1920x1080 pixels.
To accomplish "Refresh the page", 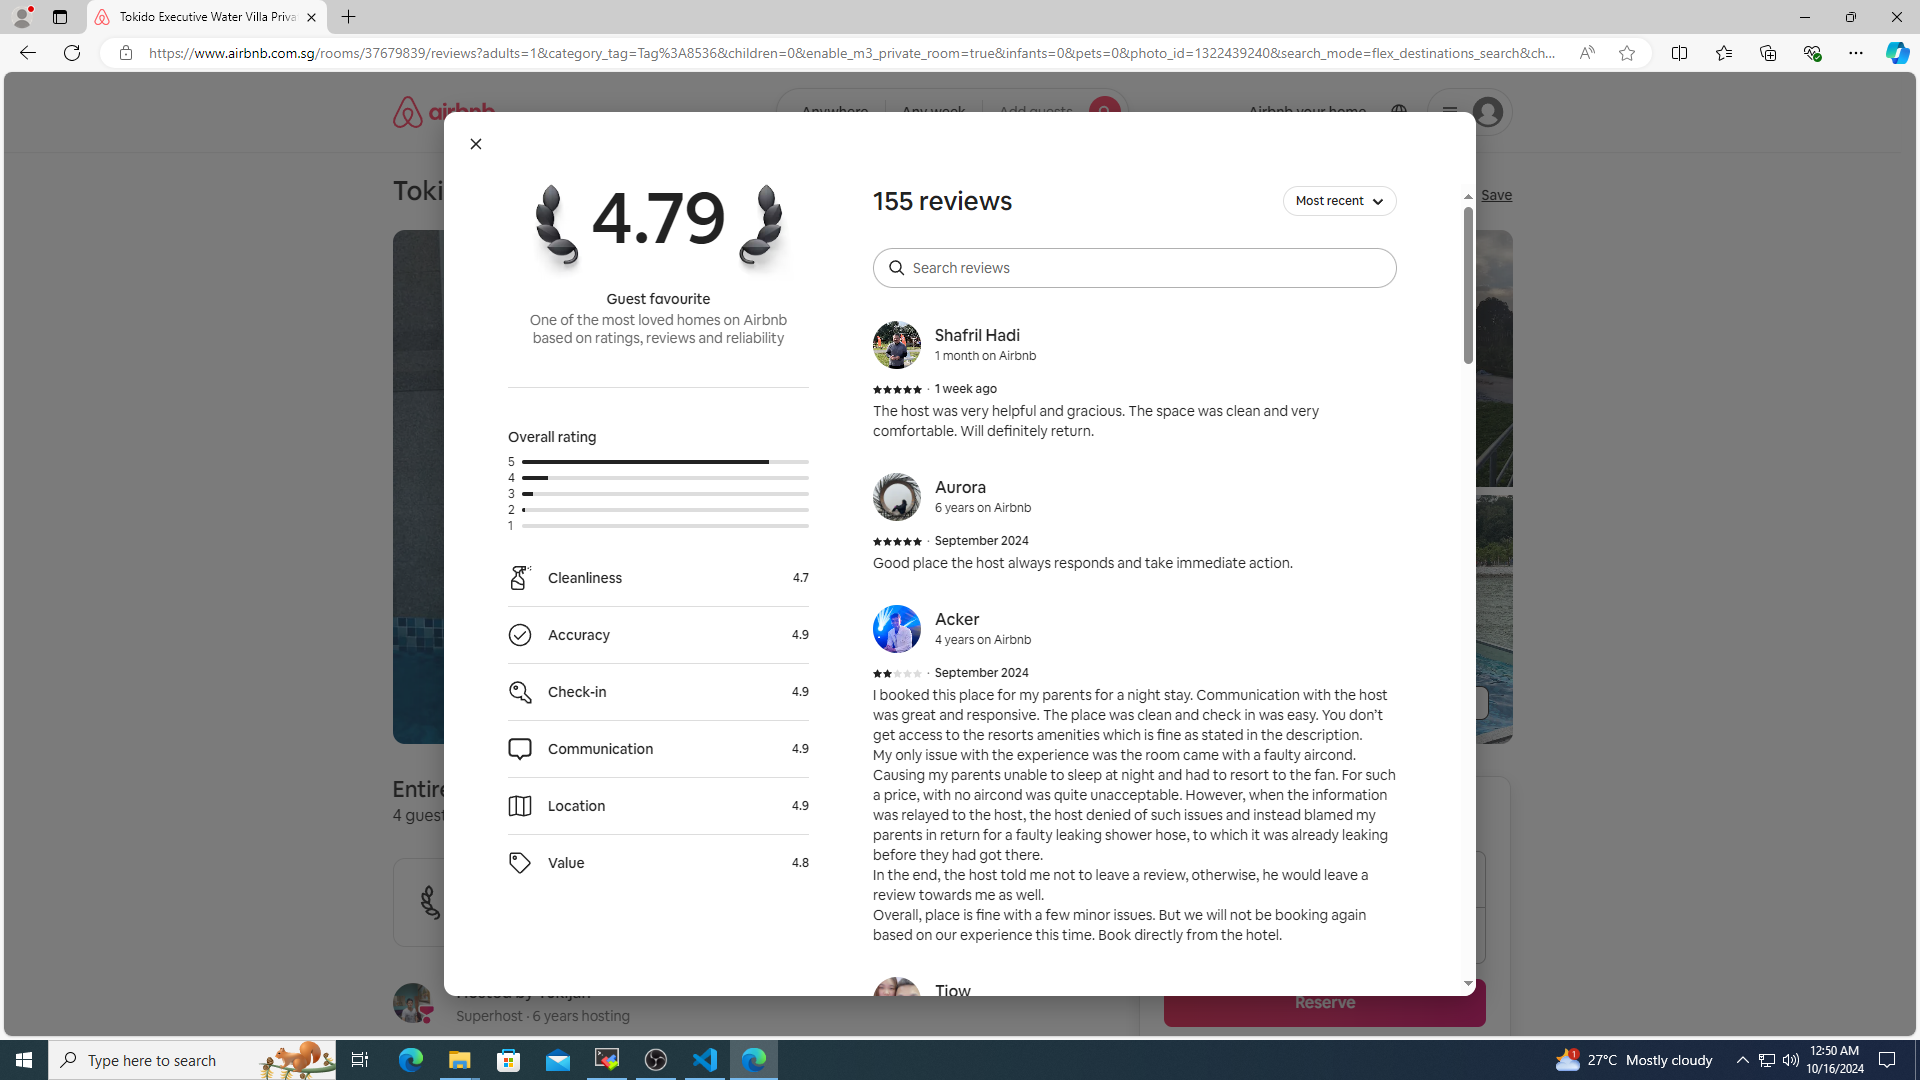I will [x=72, y=53].
